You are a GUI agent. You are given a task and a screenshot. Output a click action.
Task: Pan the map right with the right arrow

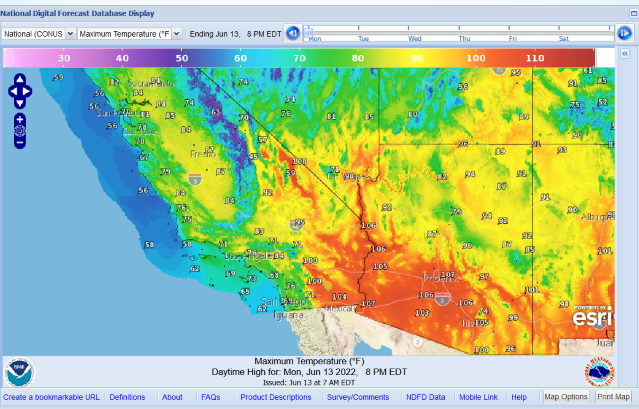pos(26,91)
